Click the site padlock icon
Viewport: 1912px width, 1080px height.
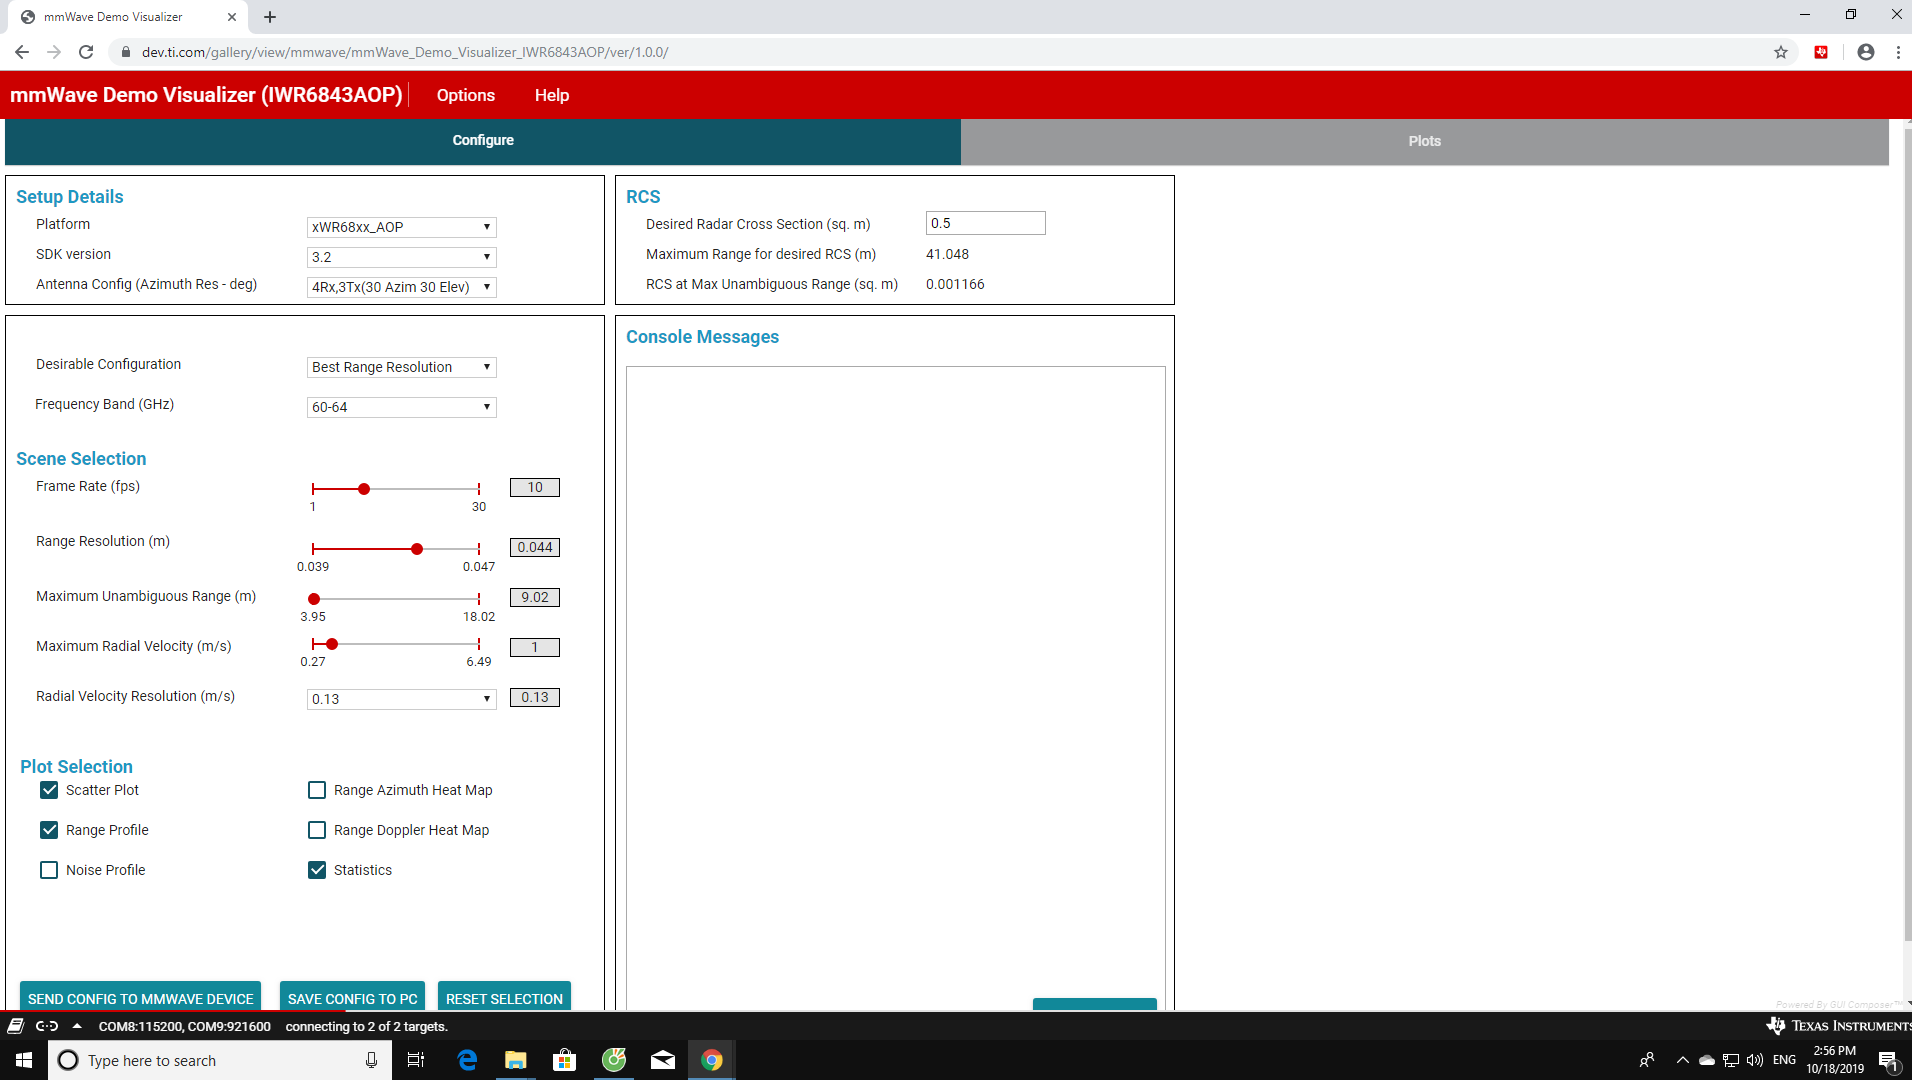tap(126, 52)
